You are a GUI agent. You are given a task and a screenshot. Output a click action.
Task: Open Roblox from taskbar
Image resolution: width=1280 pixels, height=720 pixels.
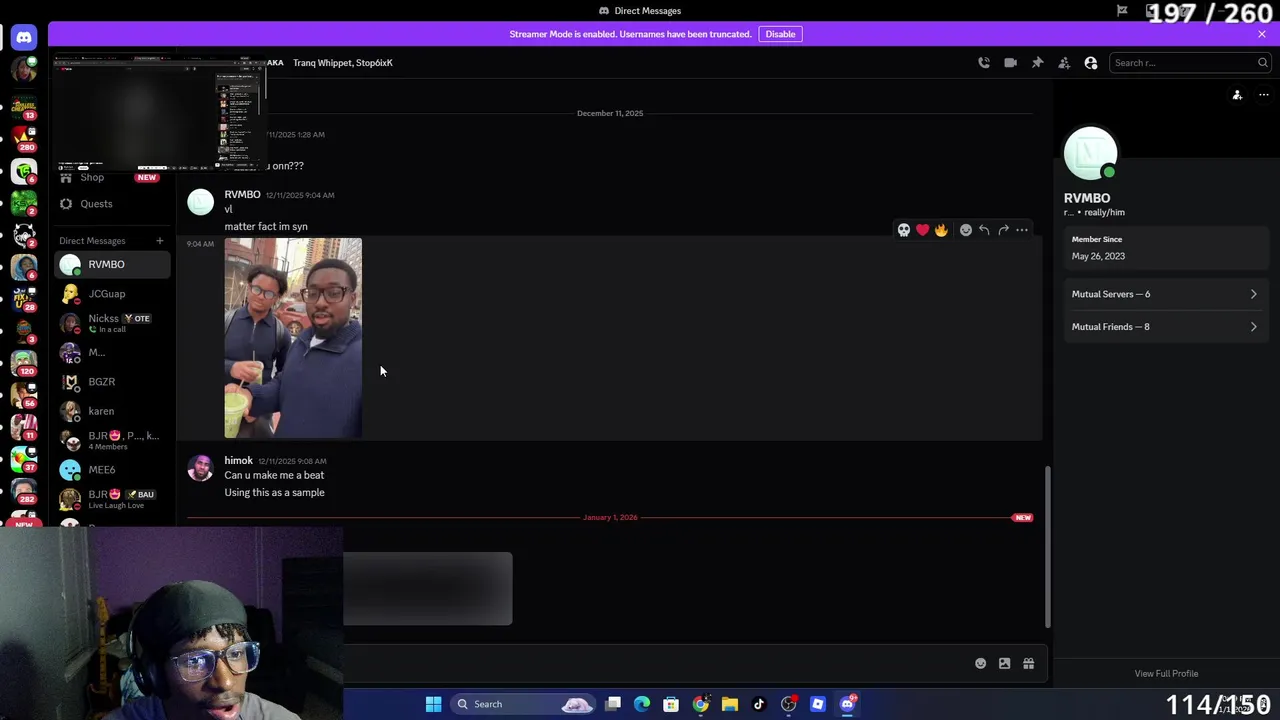tap(818, 704)
